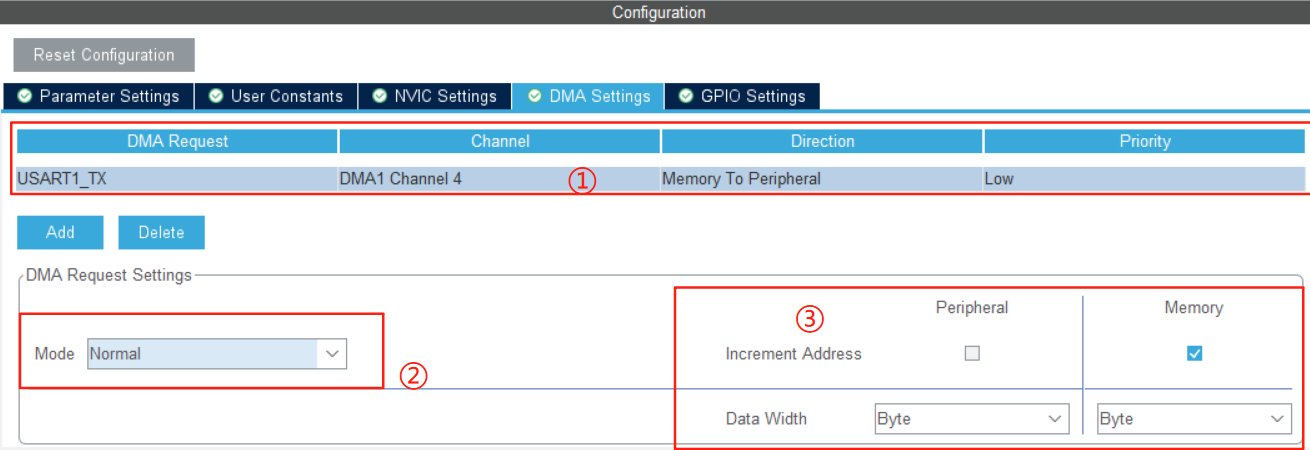Enable Peripheral increment address checkbox
The width and height of the screenshot is (1310, 450).
coord(972,353)
